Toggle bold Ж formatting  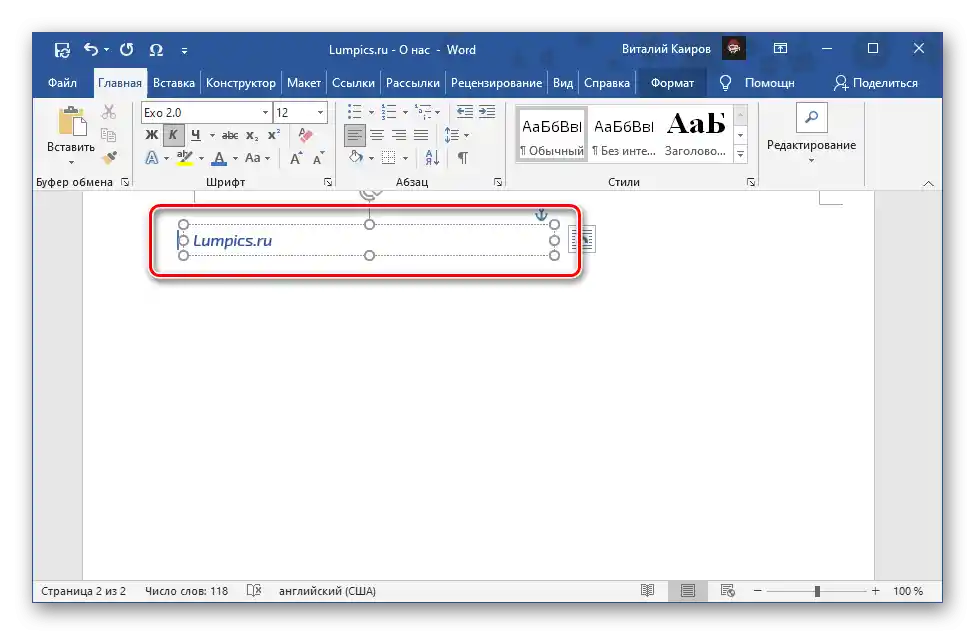(152, 135)
